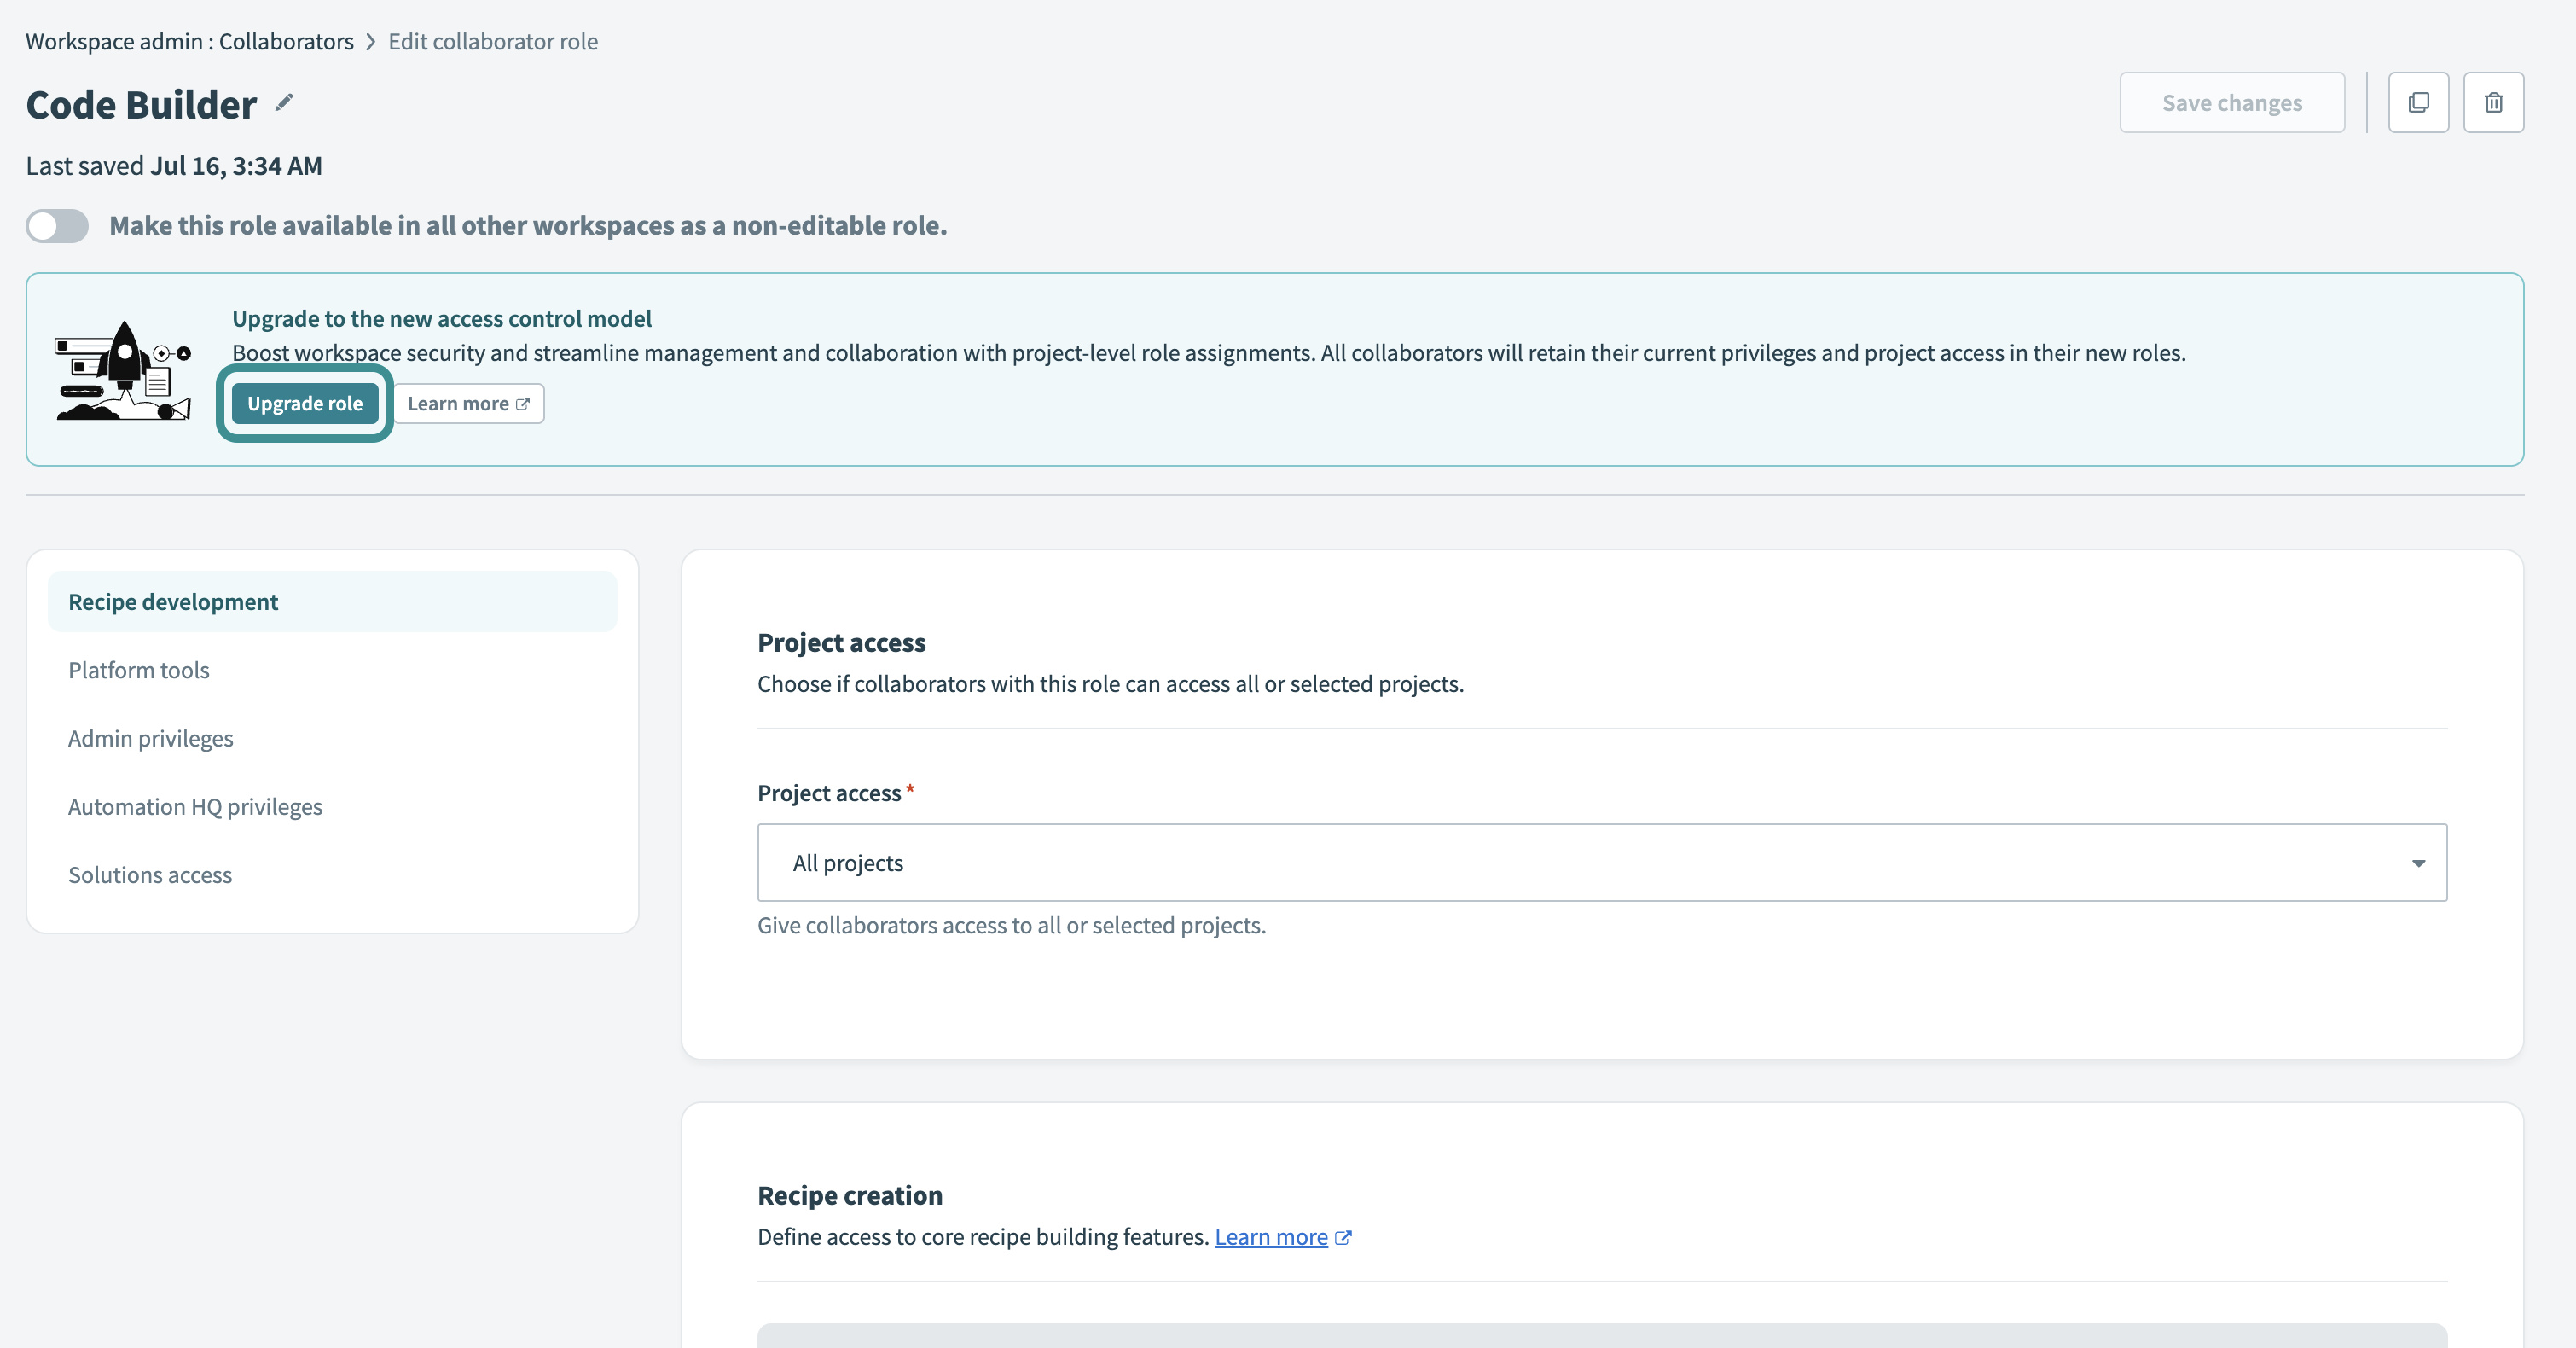Image resolution: width=2576 pixels, height=1348 pixels.
Task: Click external link icon on Learn more button
Action: [x=523, y=404]
